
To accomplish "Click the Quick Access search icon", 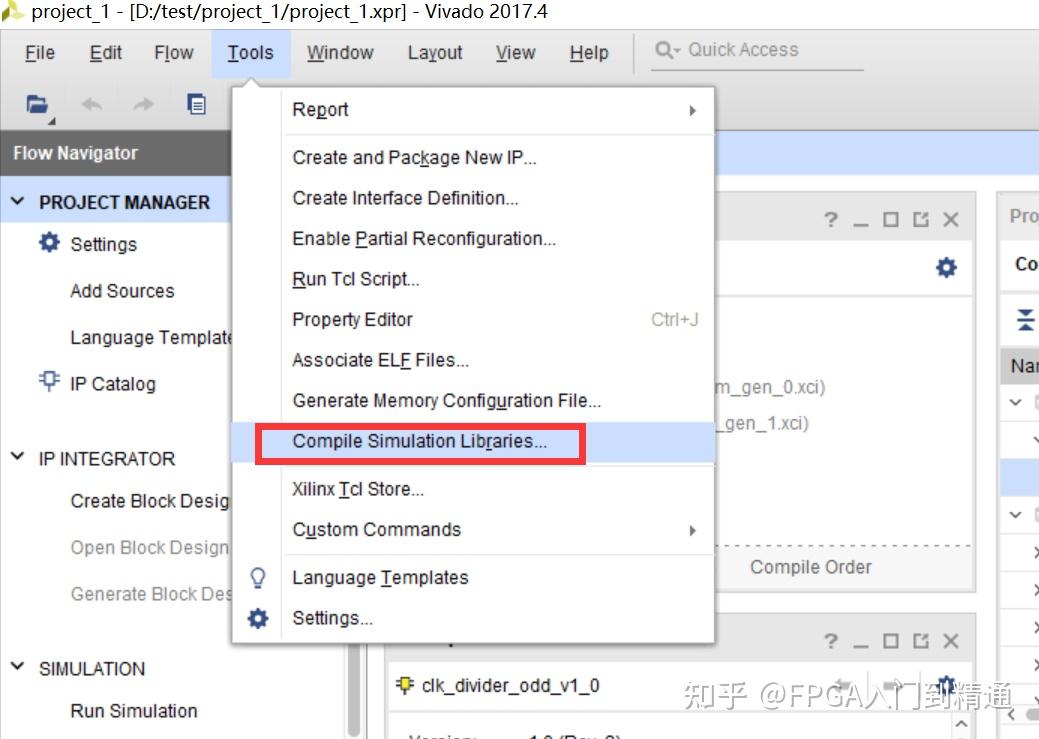I will (667, 50).
